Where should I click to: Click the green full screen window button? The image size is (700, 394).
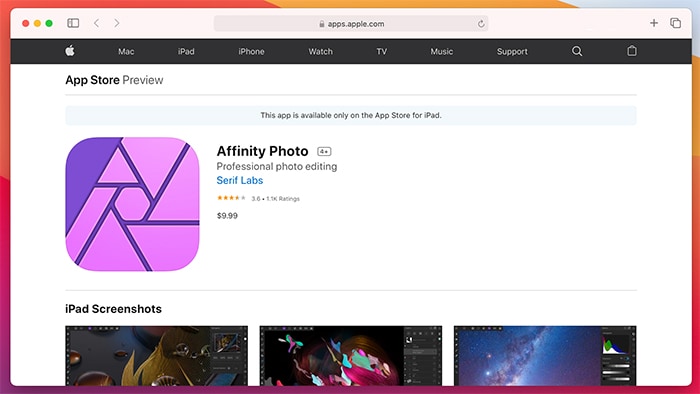click(x=49, y=23)
